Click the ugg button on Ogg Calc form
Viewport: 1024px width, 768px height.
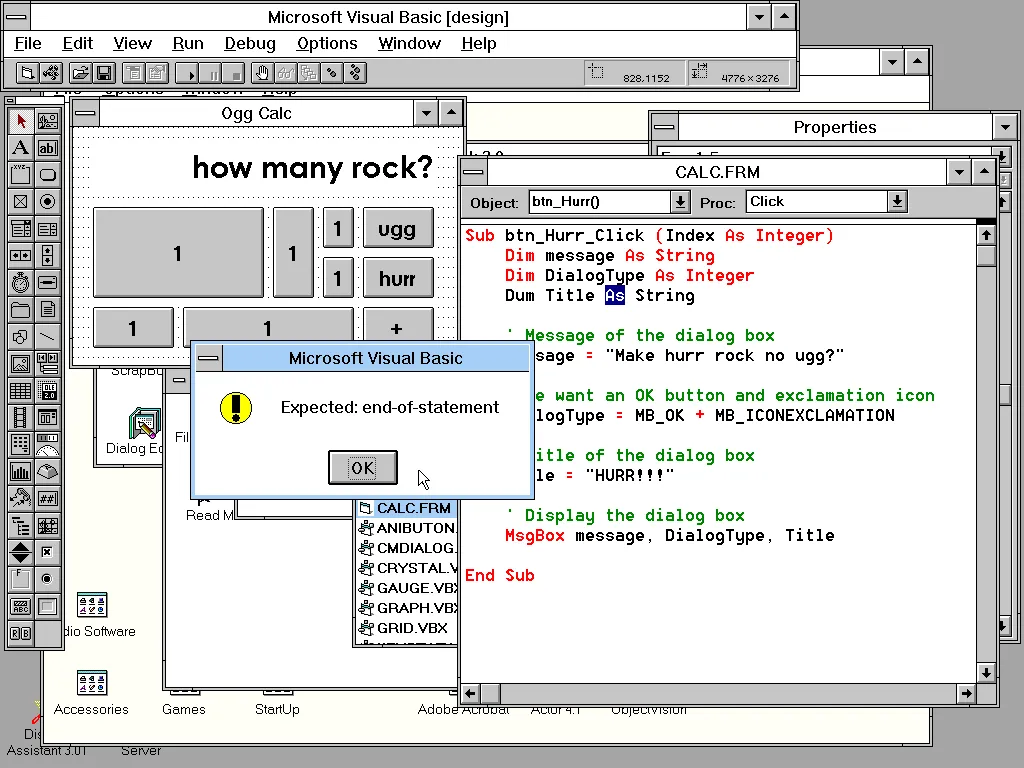click(x=398, y=228)
